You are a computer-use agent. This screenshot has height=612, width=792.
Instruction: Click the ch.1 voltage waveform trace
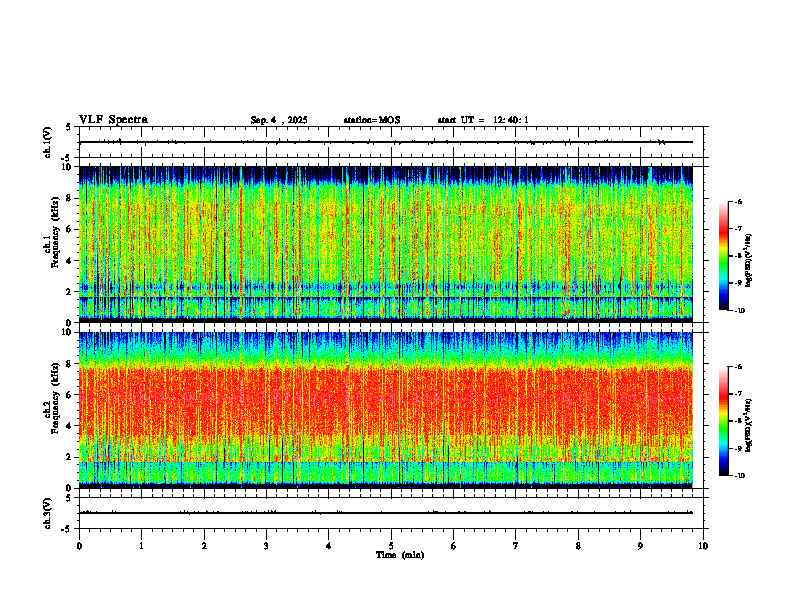pyautogui.click(x=386, y=142)
